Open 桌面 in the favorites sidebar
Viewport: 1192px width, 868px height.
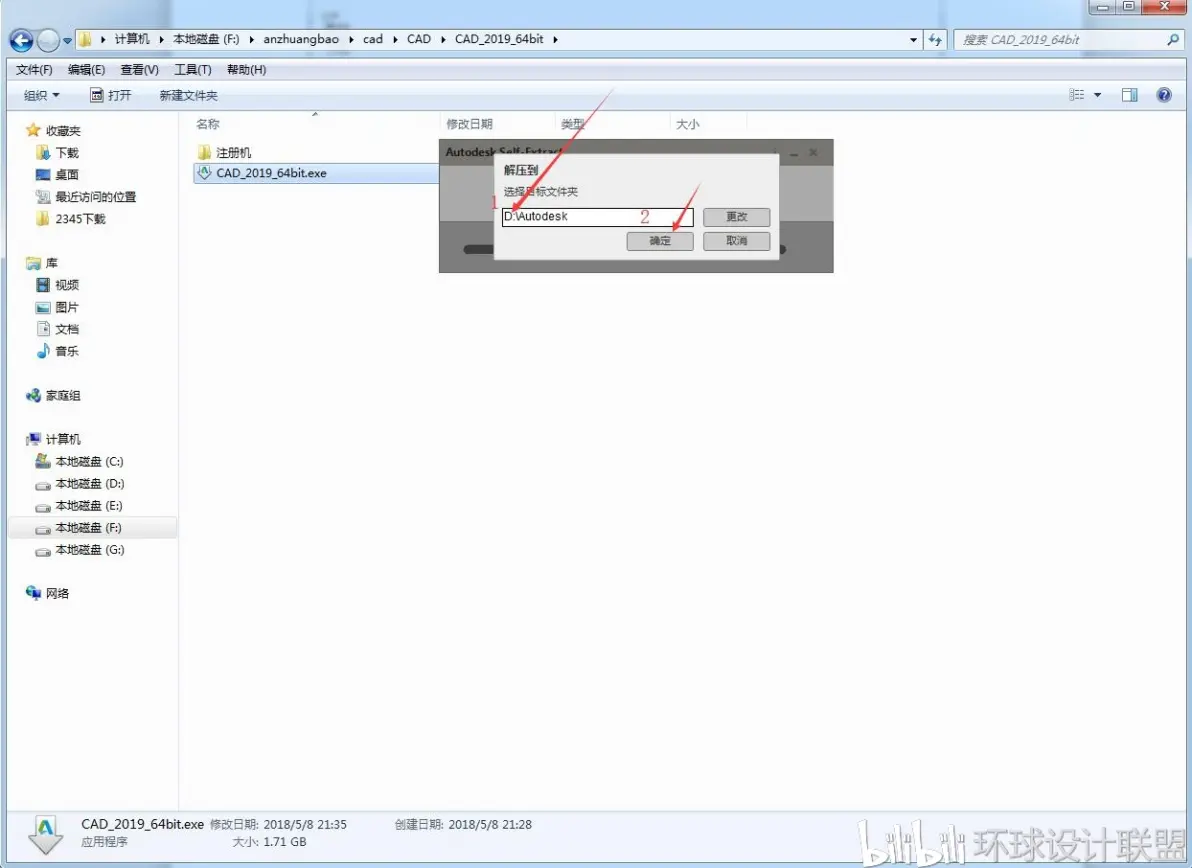67,175
